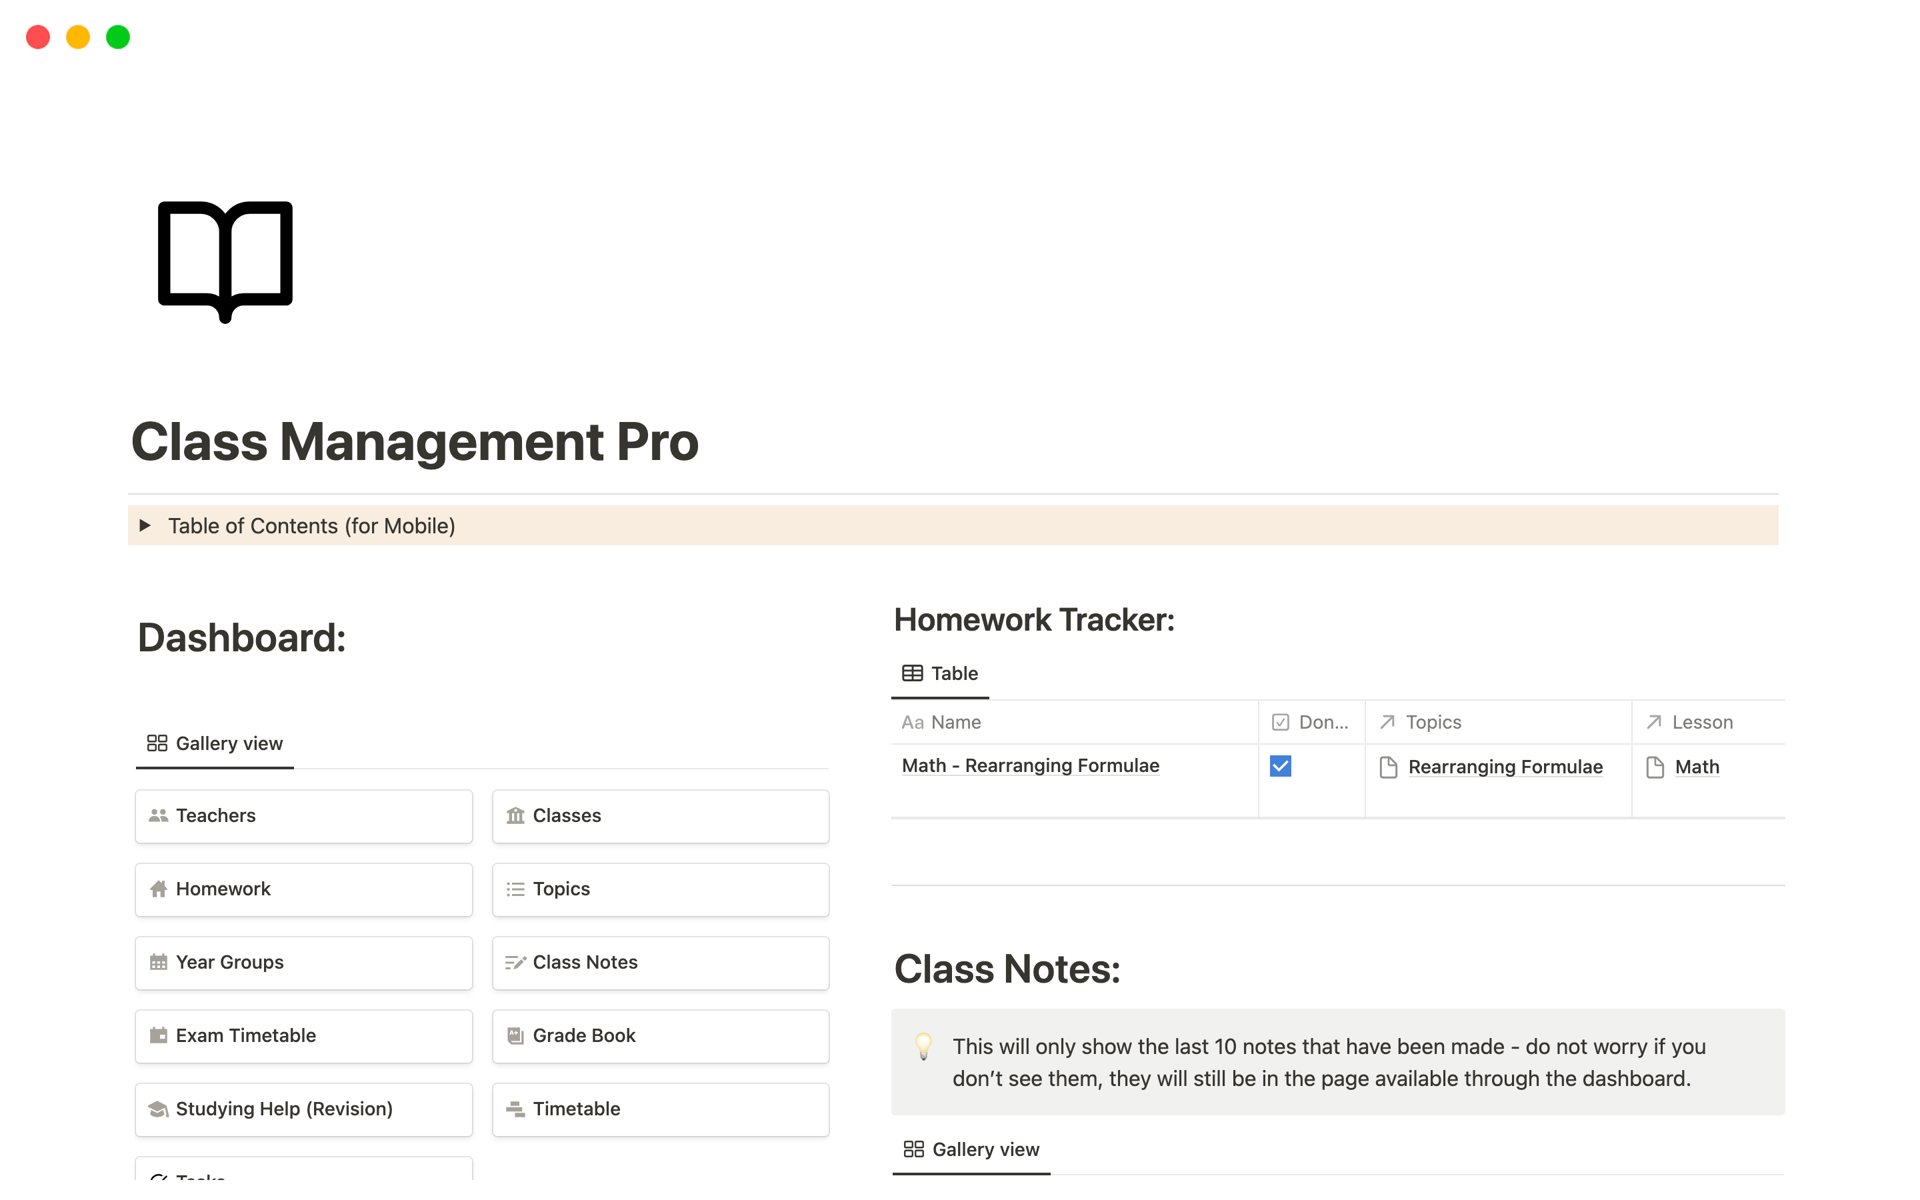Expand the Table of Contents (for Mobile) section
This screenshot has width=1920, height=1200.
point(145,525)
